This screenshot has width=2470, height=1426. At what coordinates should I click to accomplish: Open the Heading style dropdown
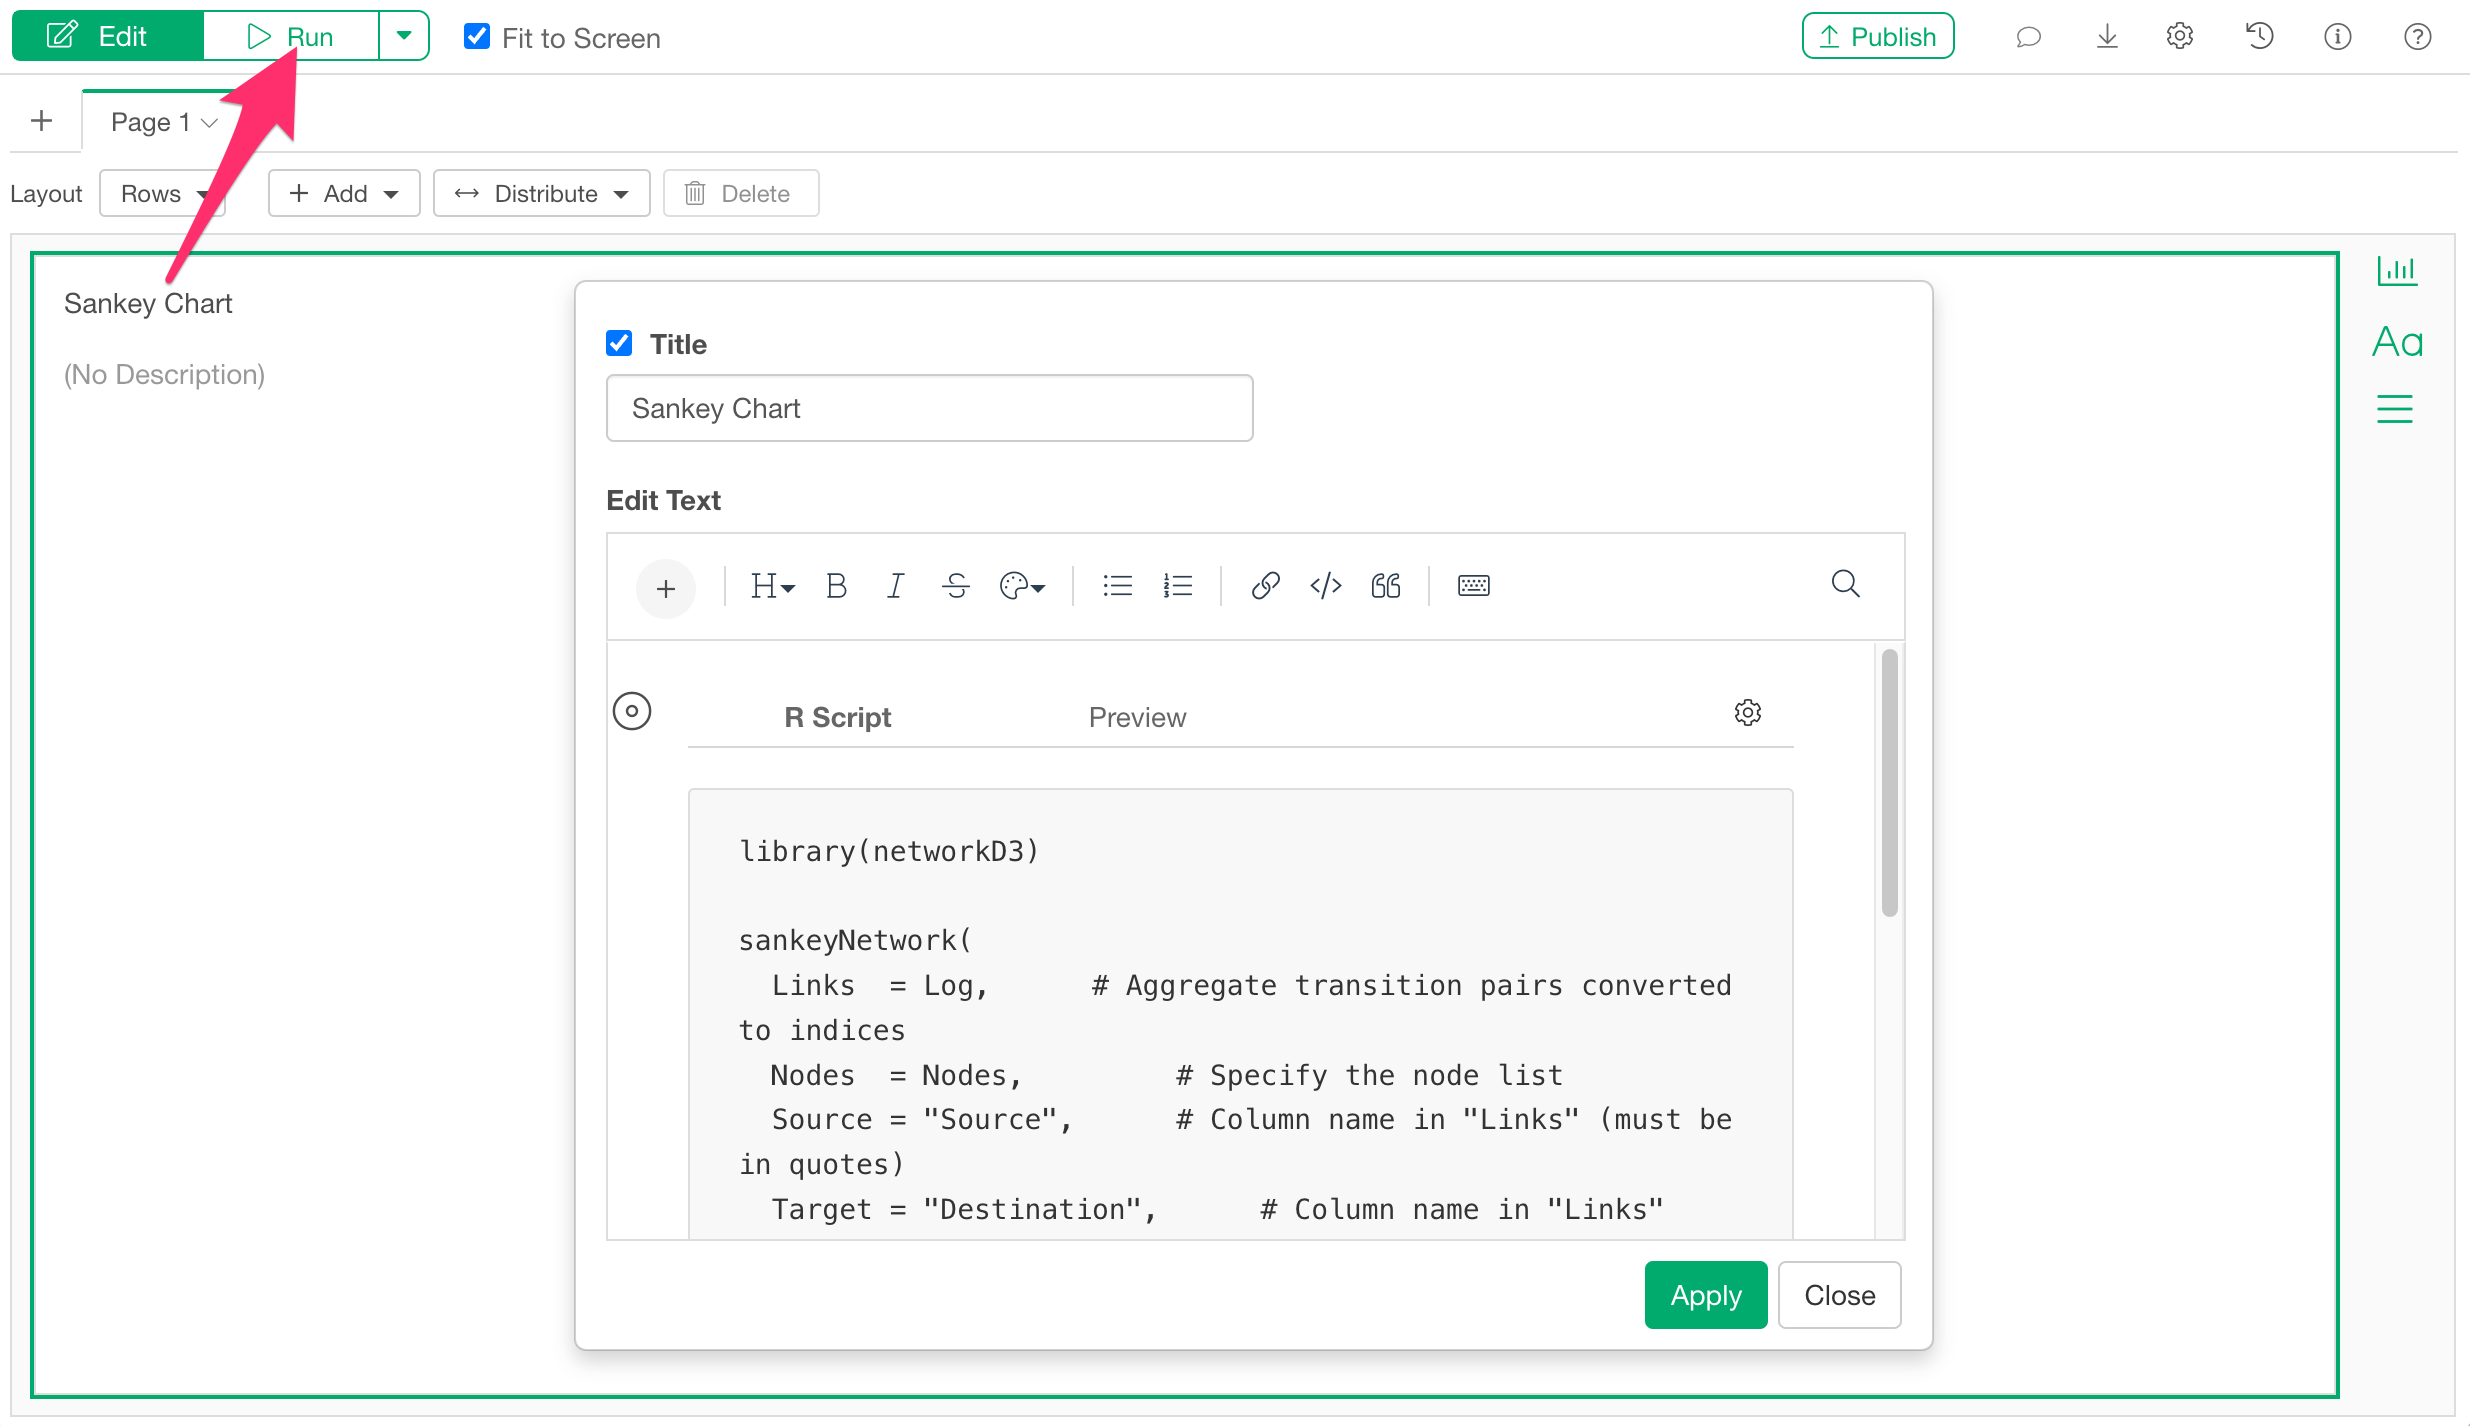point(772,586)
